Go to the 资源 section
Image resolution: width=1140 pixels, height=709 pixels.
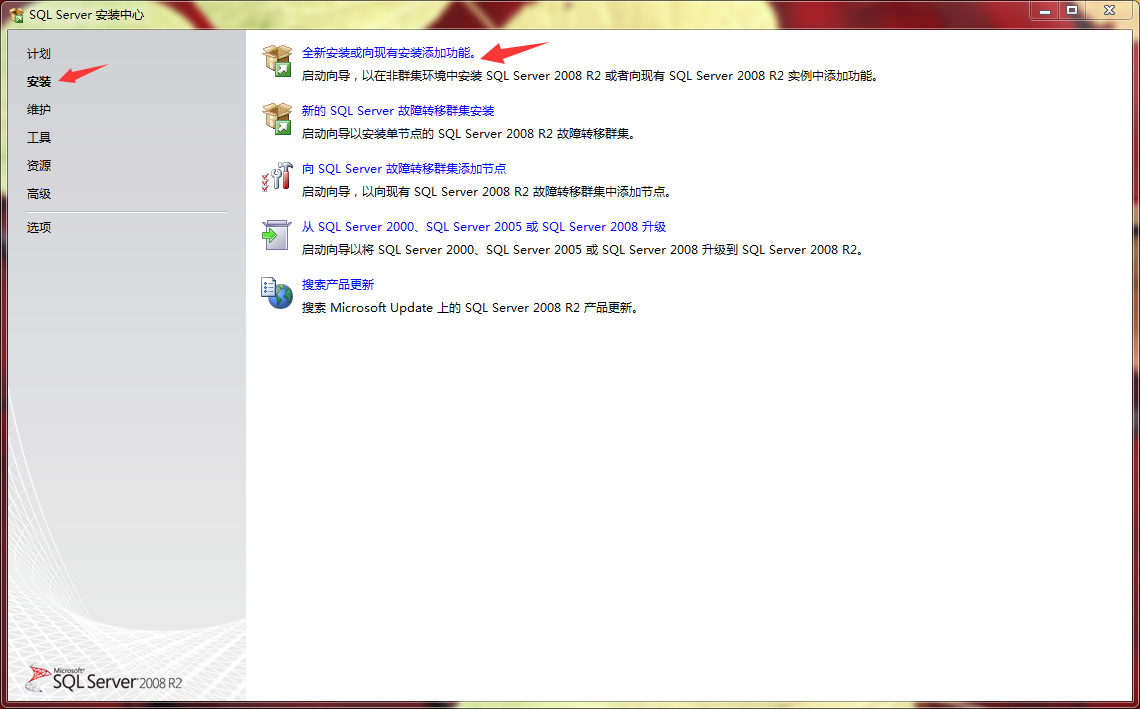click(39, 166)
